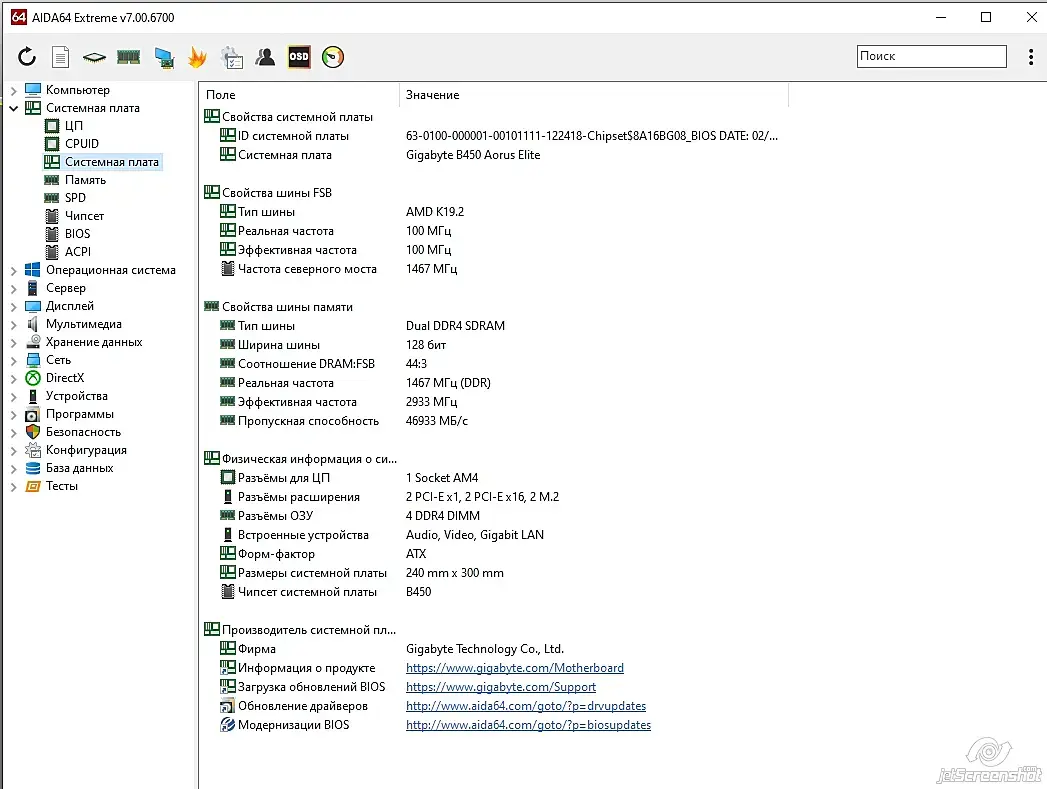
Task: Select the Соотношение DRAM:FSB row
Action: (x=493, y=364)
